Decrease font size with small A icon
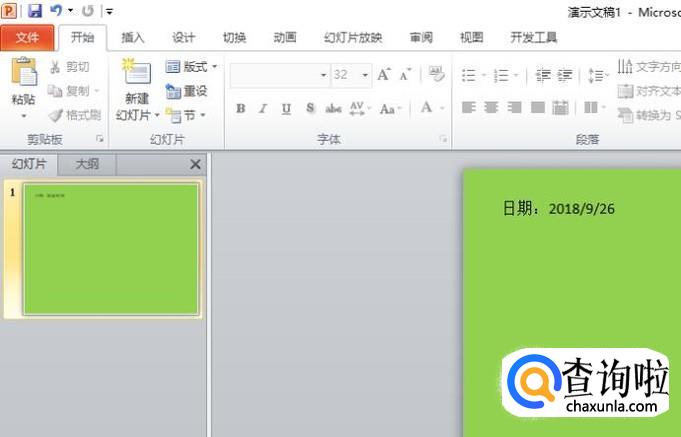681x437 pixels. pyautogui.click(x=405, y=75)
